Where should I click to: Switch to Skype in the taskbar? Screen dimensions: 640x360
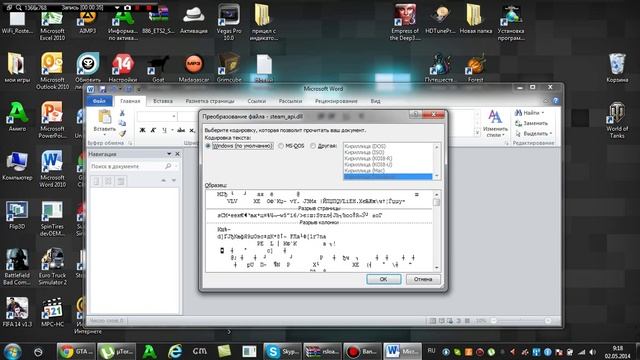point(282,351)
